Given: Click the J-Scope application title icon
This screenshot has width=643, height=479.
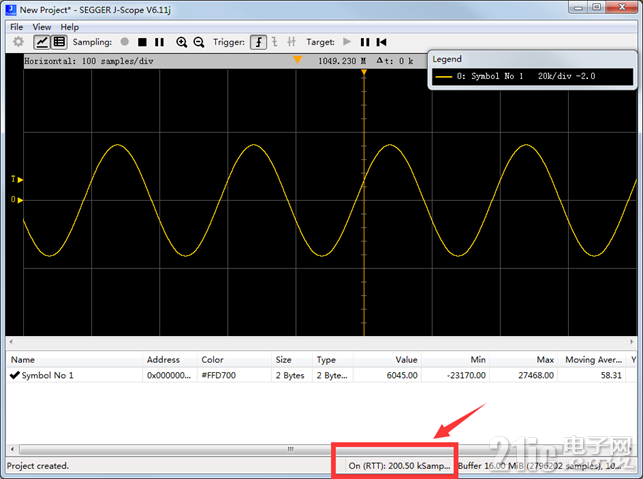Looking at the screenshot, I should pyautogui.click(x=11, y=10).
